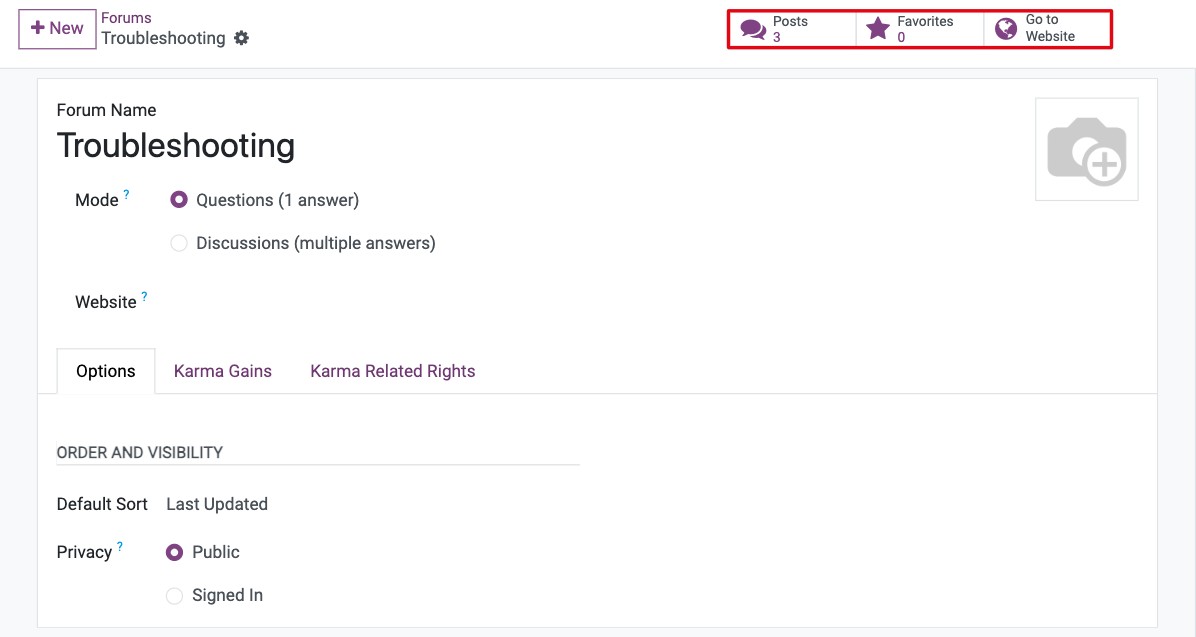The image size is (1196, 637).
Task: Click the Default Sort label
Action: (x=102, y=504)
